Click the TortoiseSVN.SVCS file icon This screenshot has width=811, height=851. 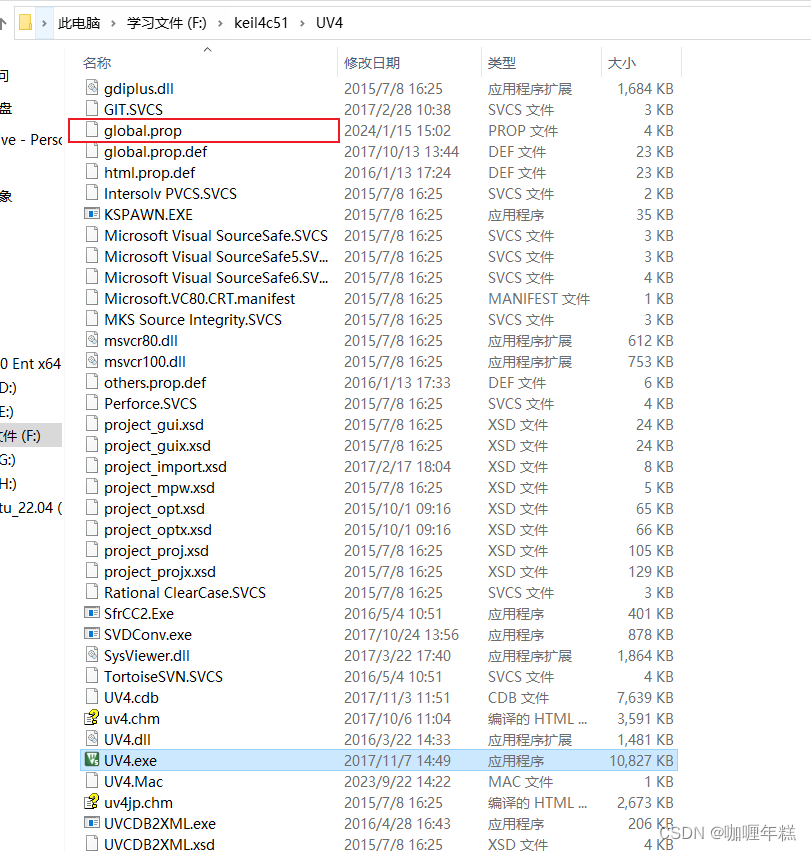(92, 676)
